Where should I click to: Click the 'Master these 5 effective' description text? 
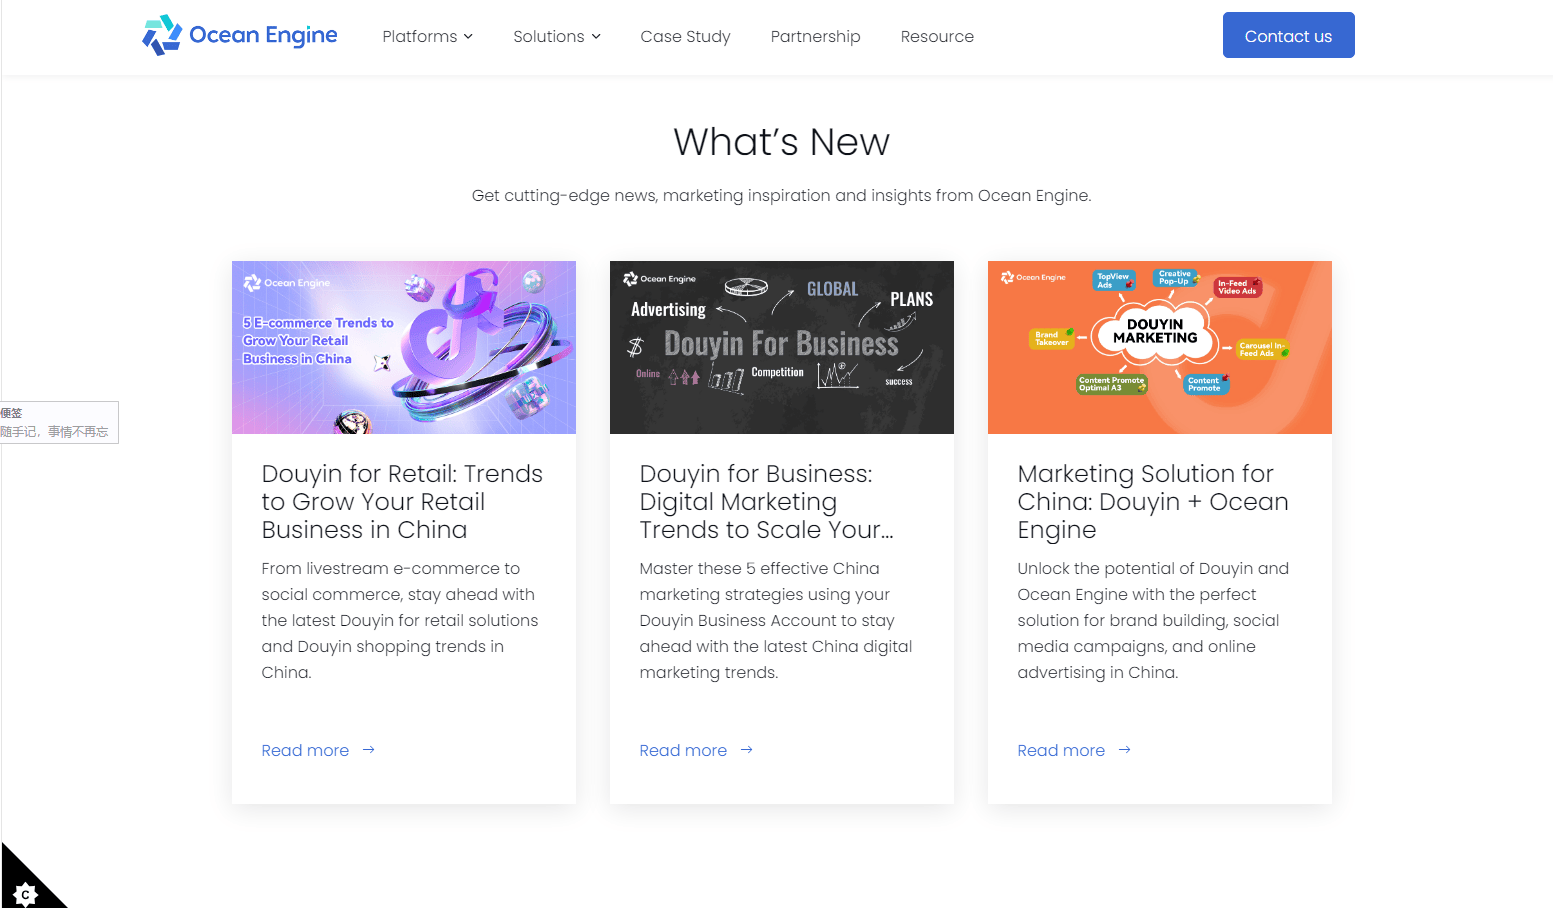[776, 620]
